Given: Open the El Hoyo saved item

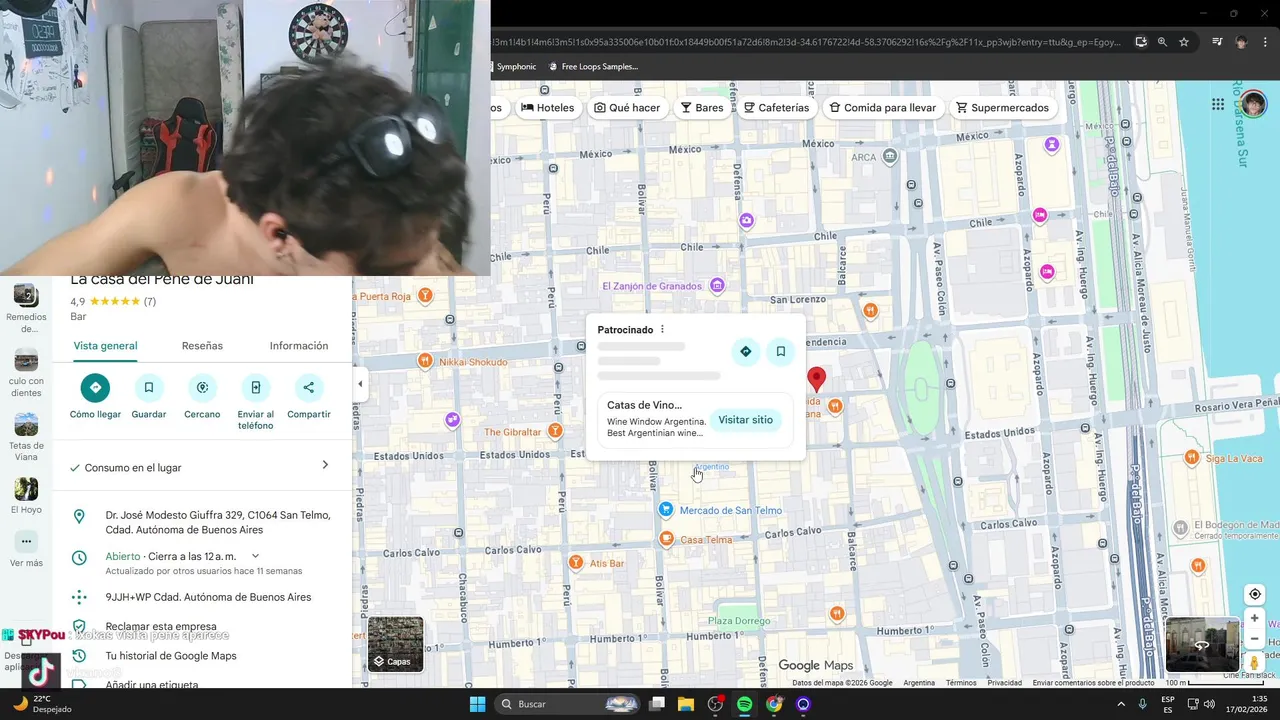Looking at the screenshot, I should (26, 495).
